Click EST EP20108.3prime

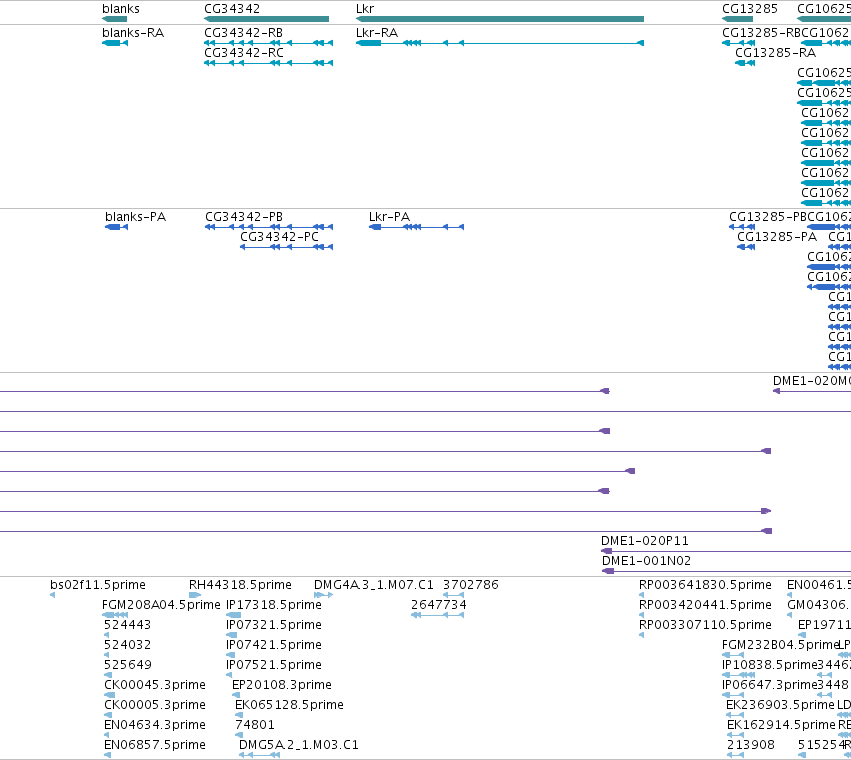click(x=236, y=695)
